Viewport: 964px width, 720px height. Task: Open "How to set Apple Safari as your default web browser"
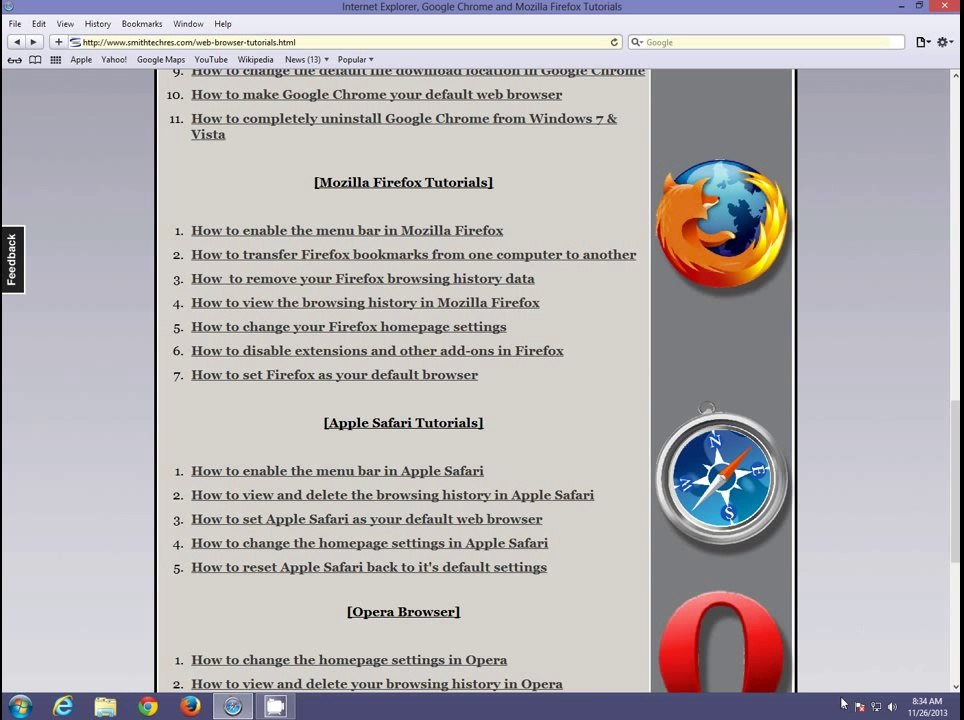coord(366,519)
